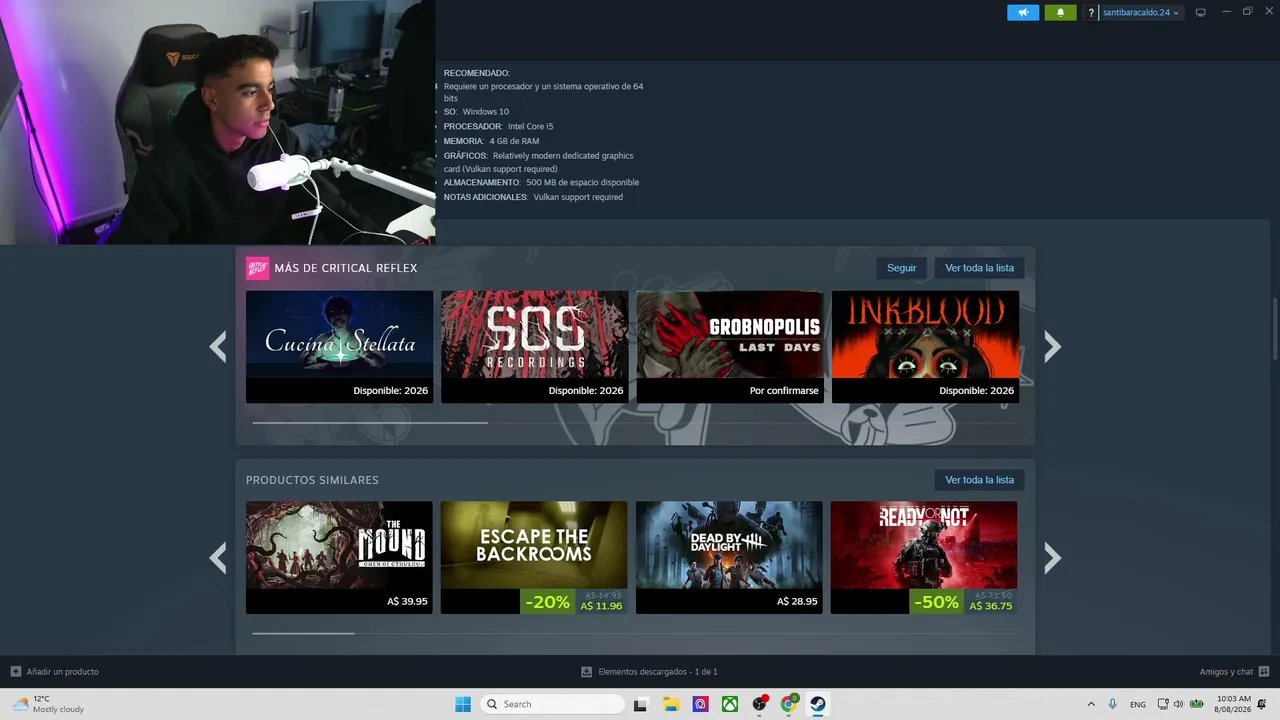Open Task View in the taskbar
1280x720 pixels.
point(641,704)
